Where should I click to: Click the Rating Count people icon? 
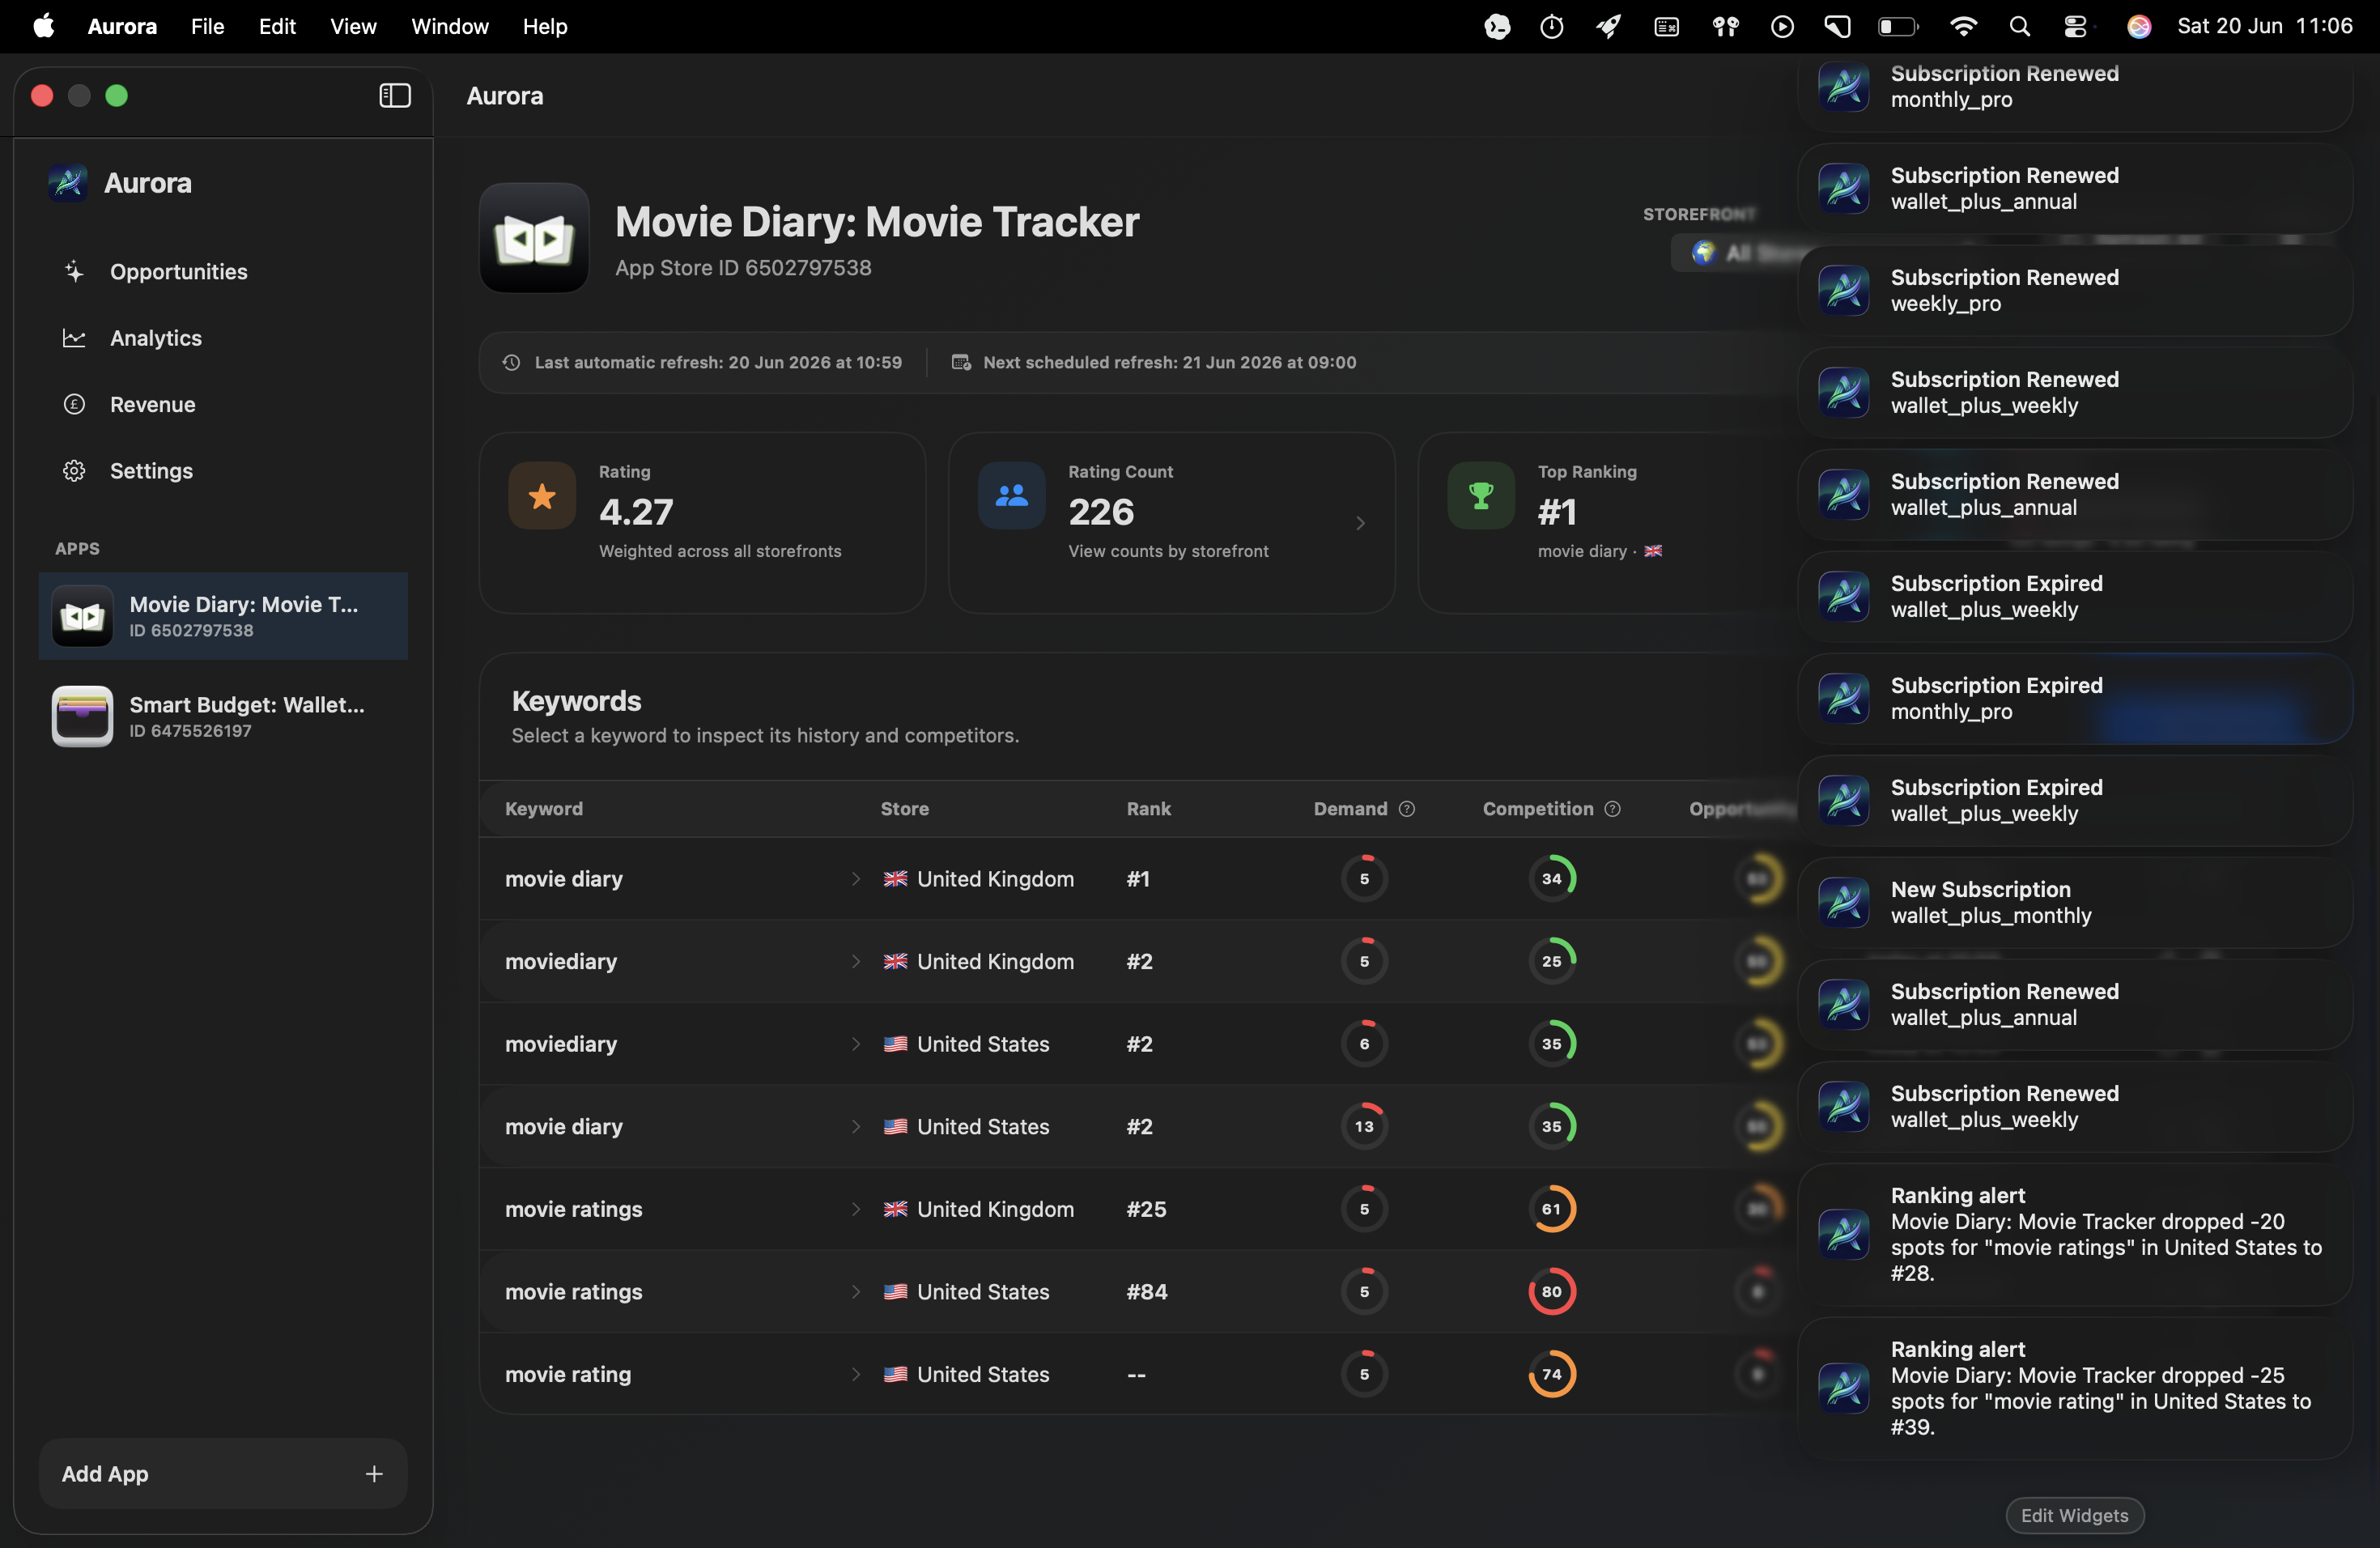click(1011, 495)
